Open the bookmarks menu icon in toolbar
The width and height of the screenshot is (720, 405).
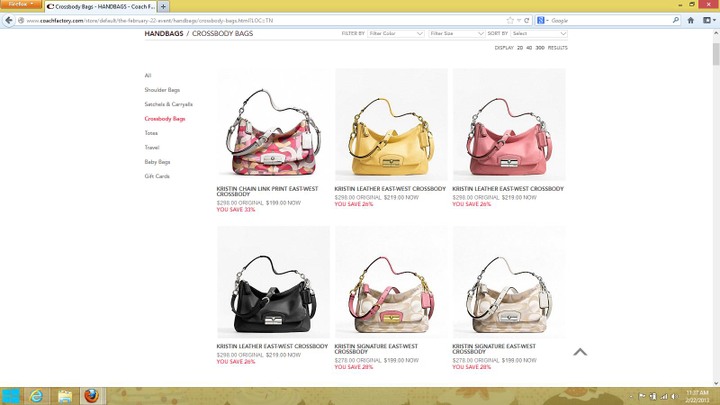(709, 20)
